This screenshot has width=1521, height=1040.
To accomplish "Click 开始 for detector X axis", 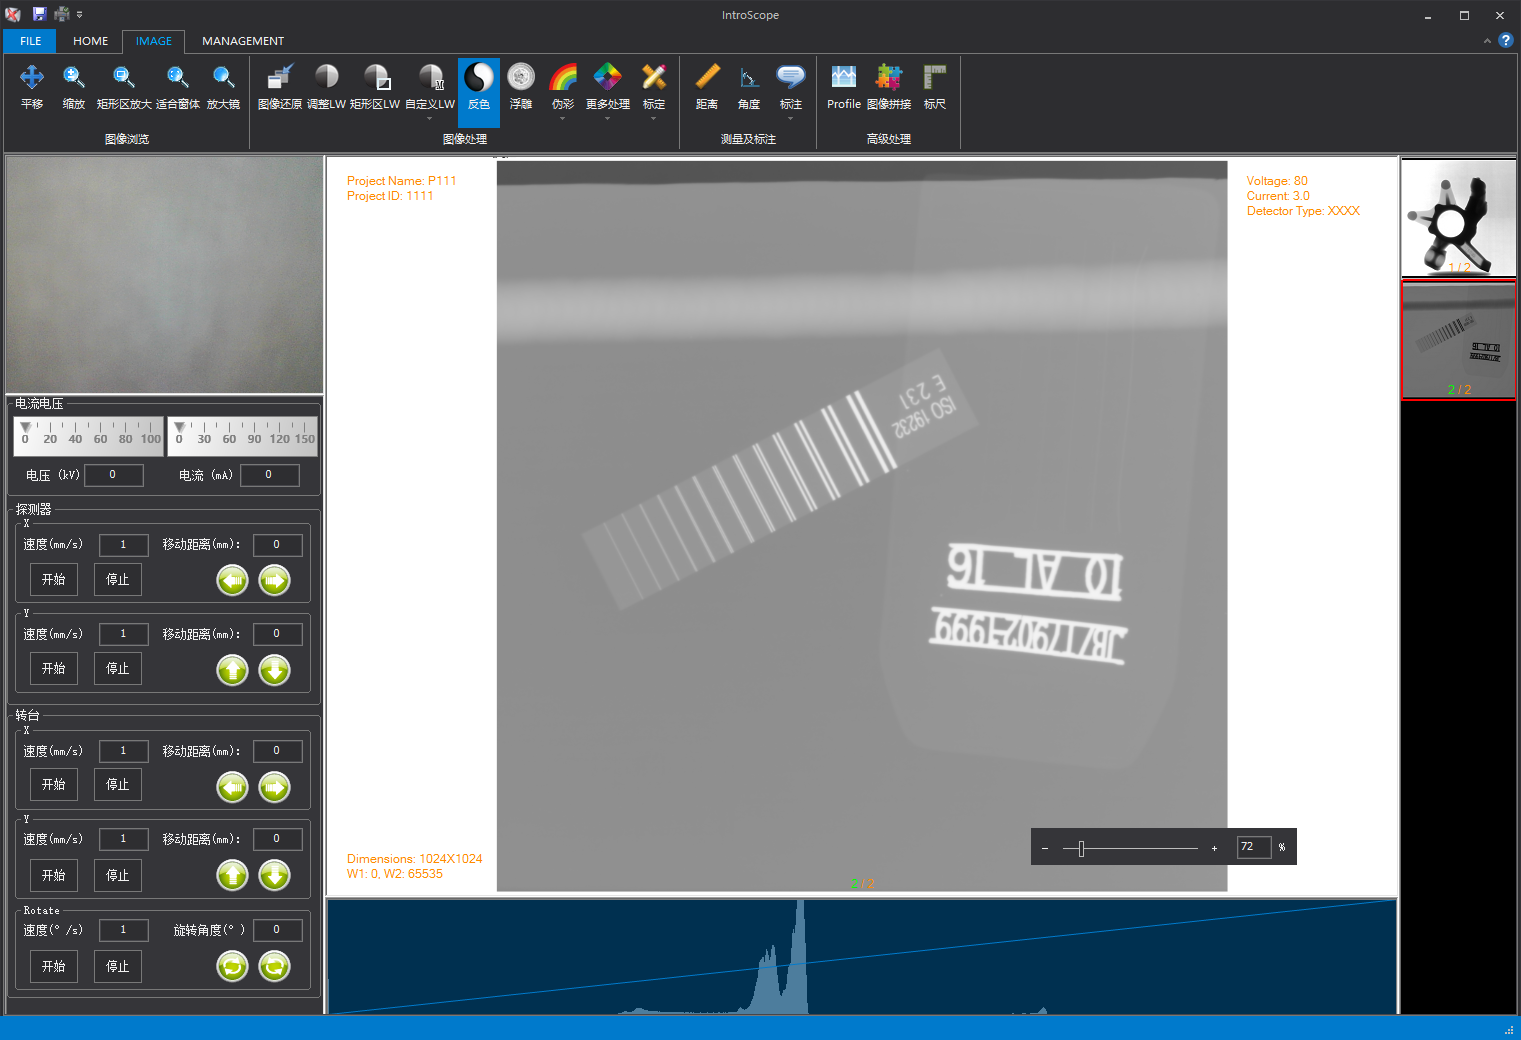I will (x=54, y=580).
